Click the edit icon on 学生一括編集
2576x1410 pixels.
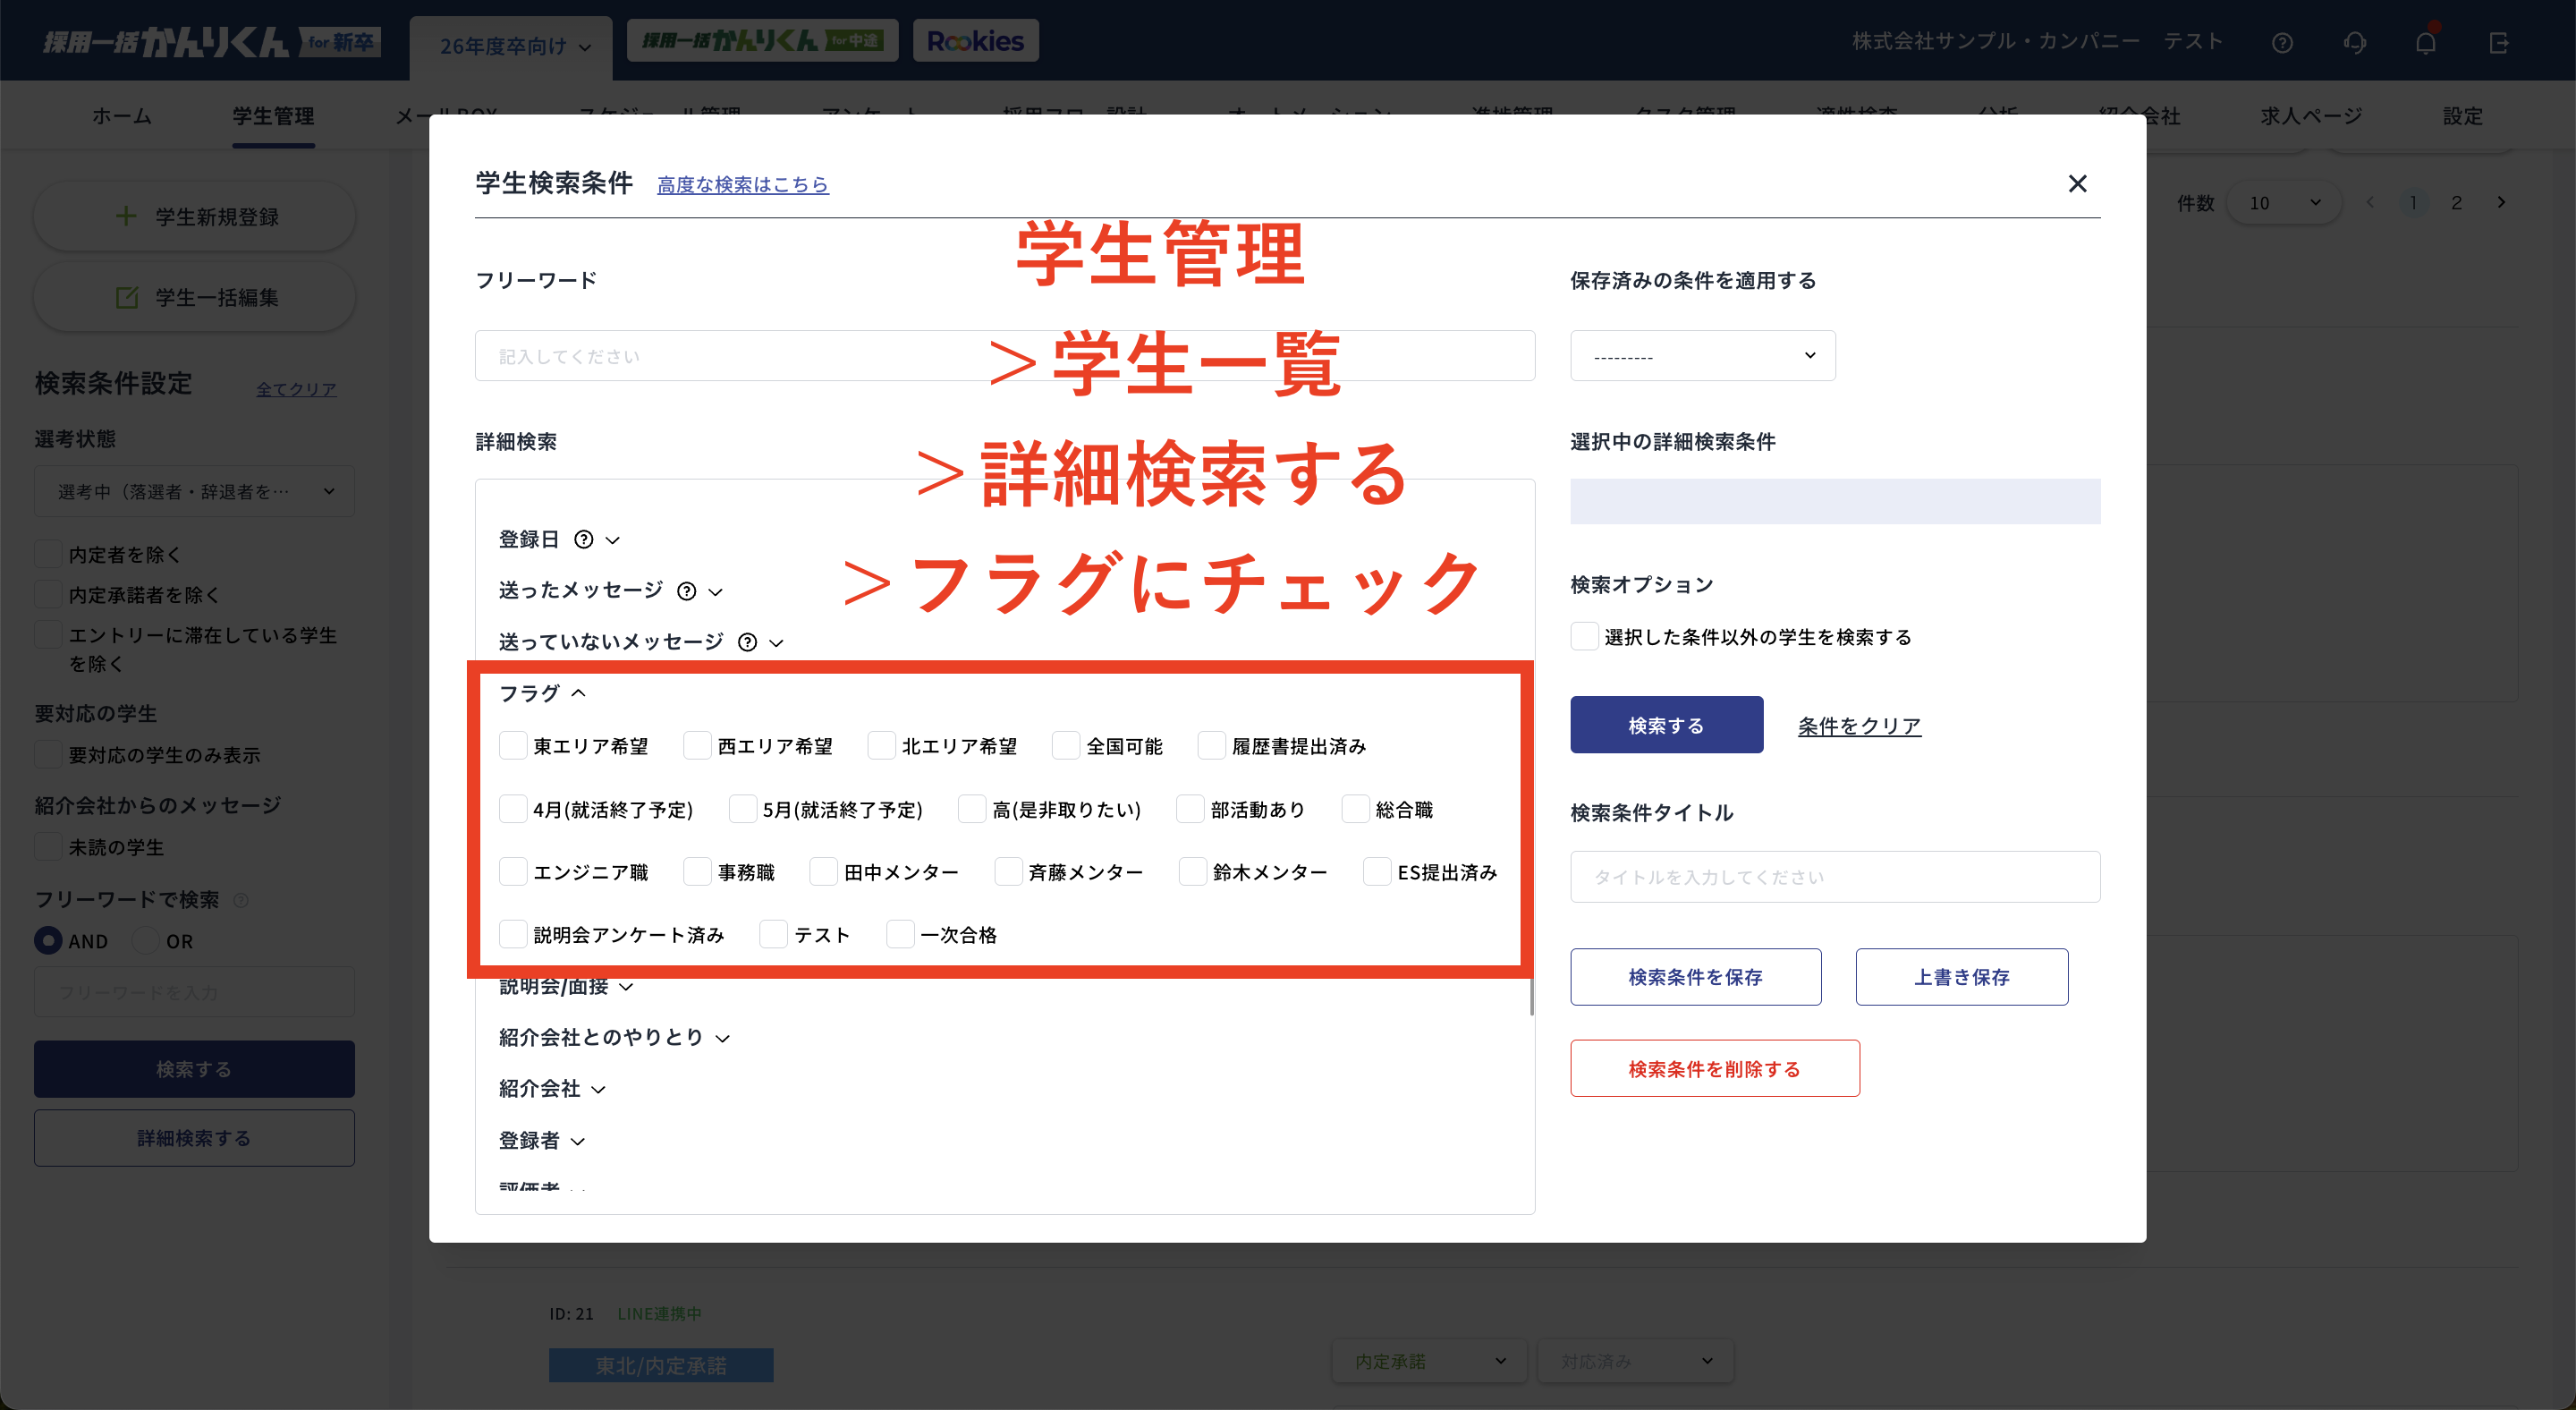point(126,296)
